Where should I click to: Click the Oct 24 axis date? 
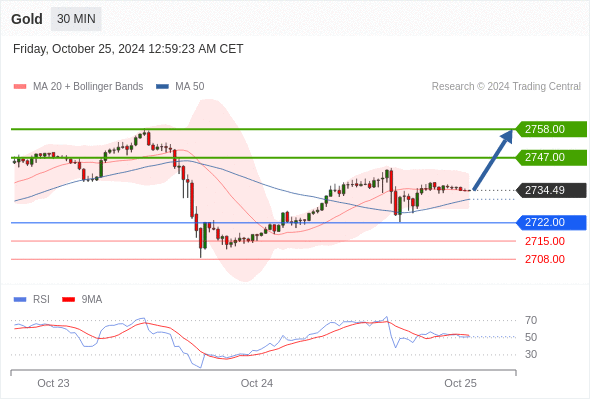tap(257, 383)
